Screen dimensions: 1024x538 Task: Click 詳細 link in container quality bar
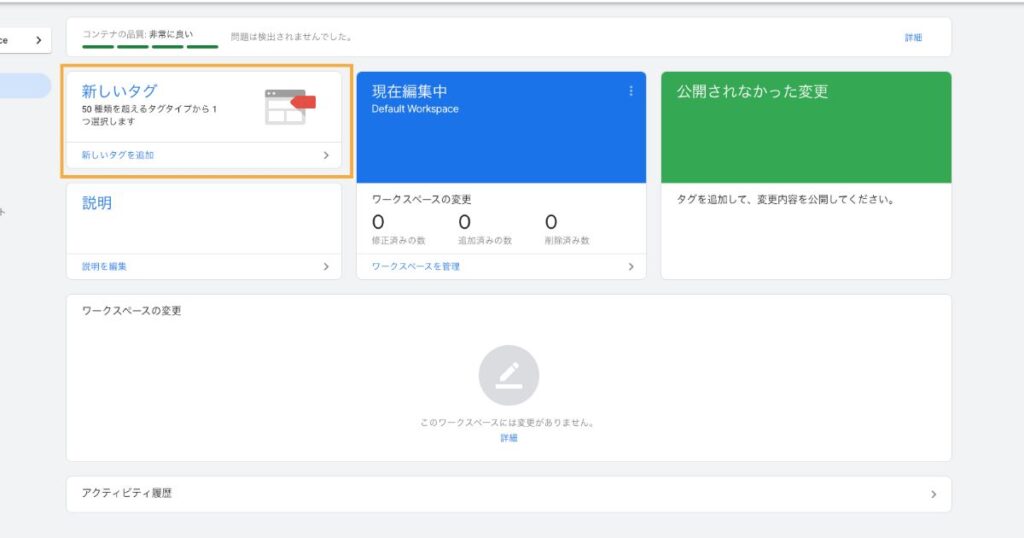pyautogui.click(x=913, y=38)
